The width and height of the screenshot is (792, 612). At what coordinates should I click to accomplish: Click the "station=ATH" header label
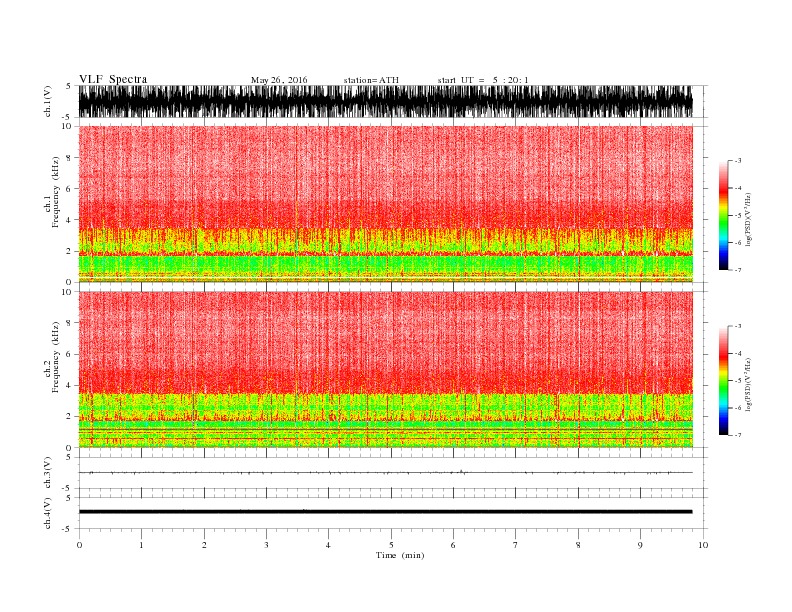(x=371, y=80)
